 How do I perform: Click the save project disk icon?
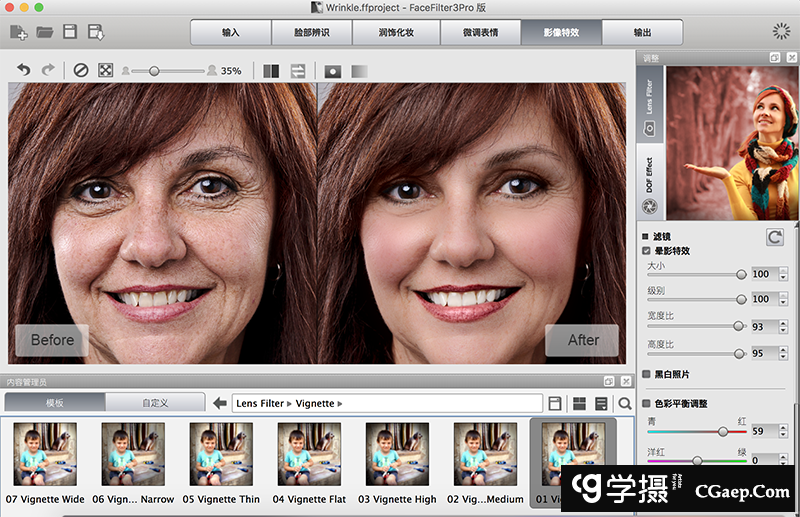coord(70,32)
